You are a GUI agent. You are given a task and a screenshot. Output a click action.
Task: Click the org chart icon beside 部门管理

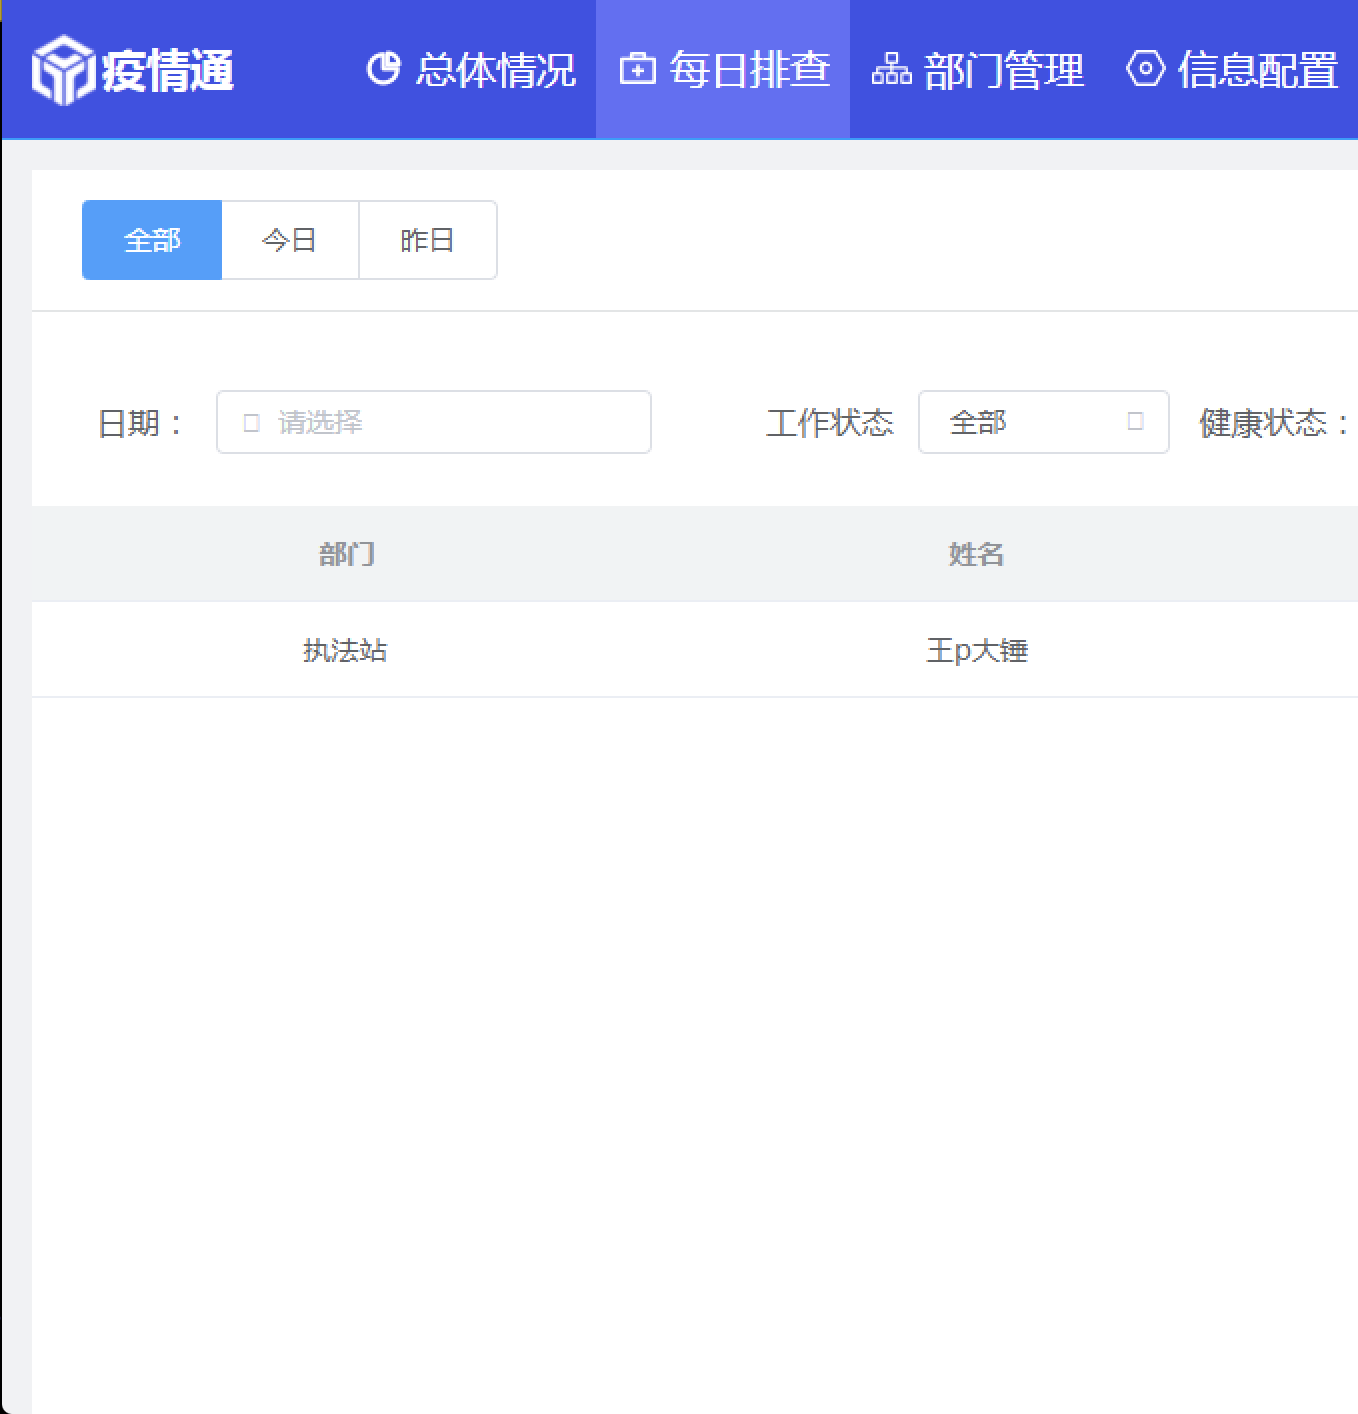(x=891, y=70)
